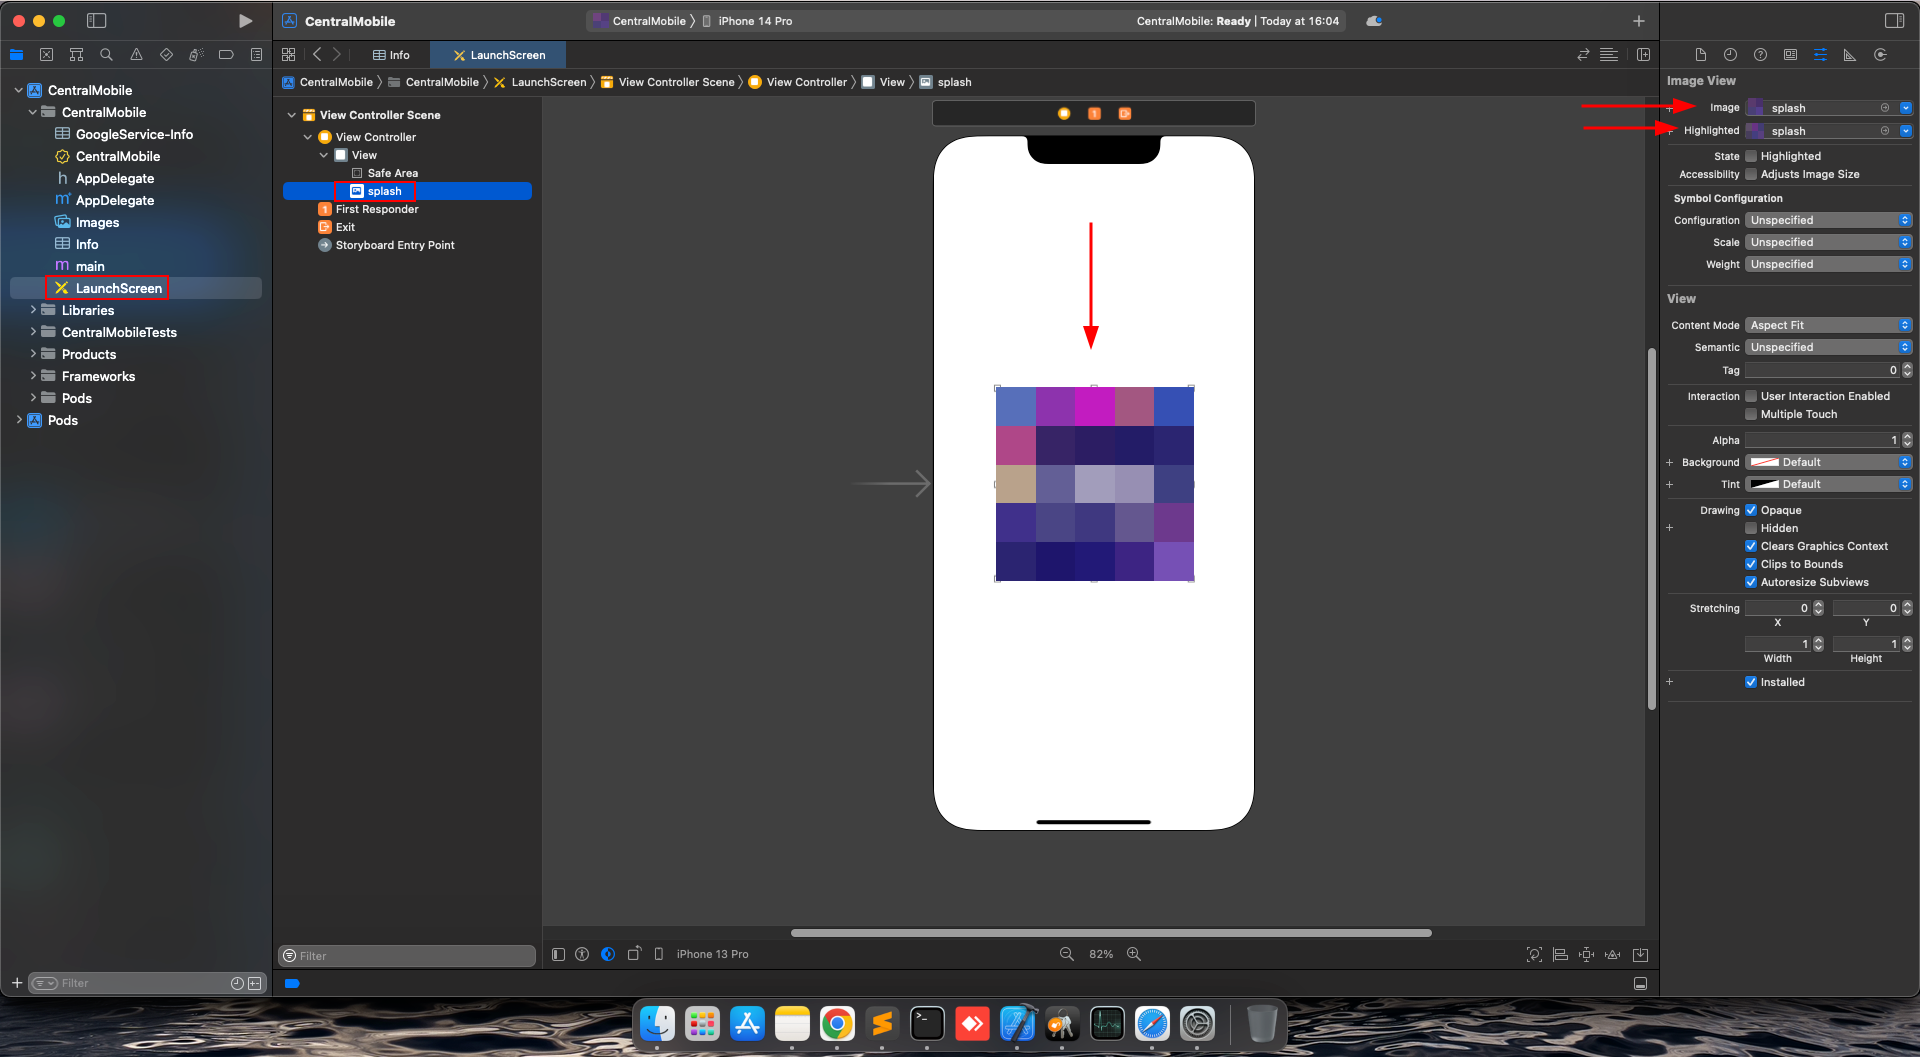Show the Connections inspector
The image size is (1920, 1057).
coord(1880,55)
